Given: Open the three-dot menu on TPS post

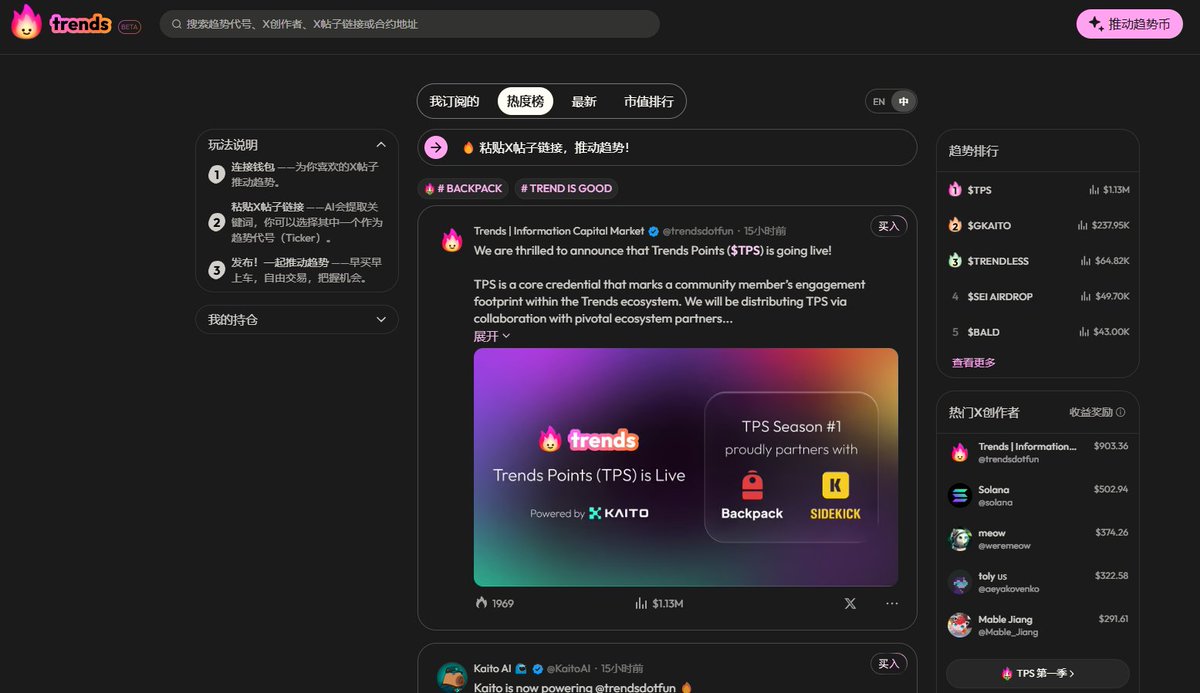Looking at the screenshot, I should pos(891,603).
